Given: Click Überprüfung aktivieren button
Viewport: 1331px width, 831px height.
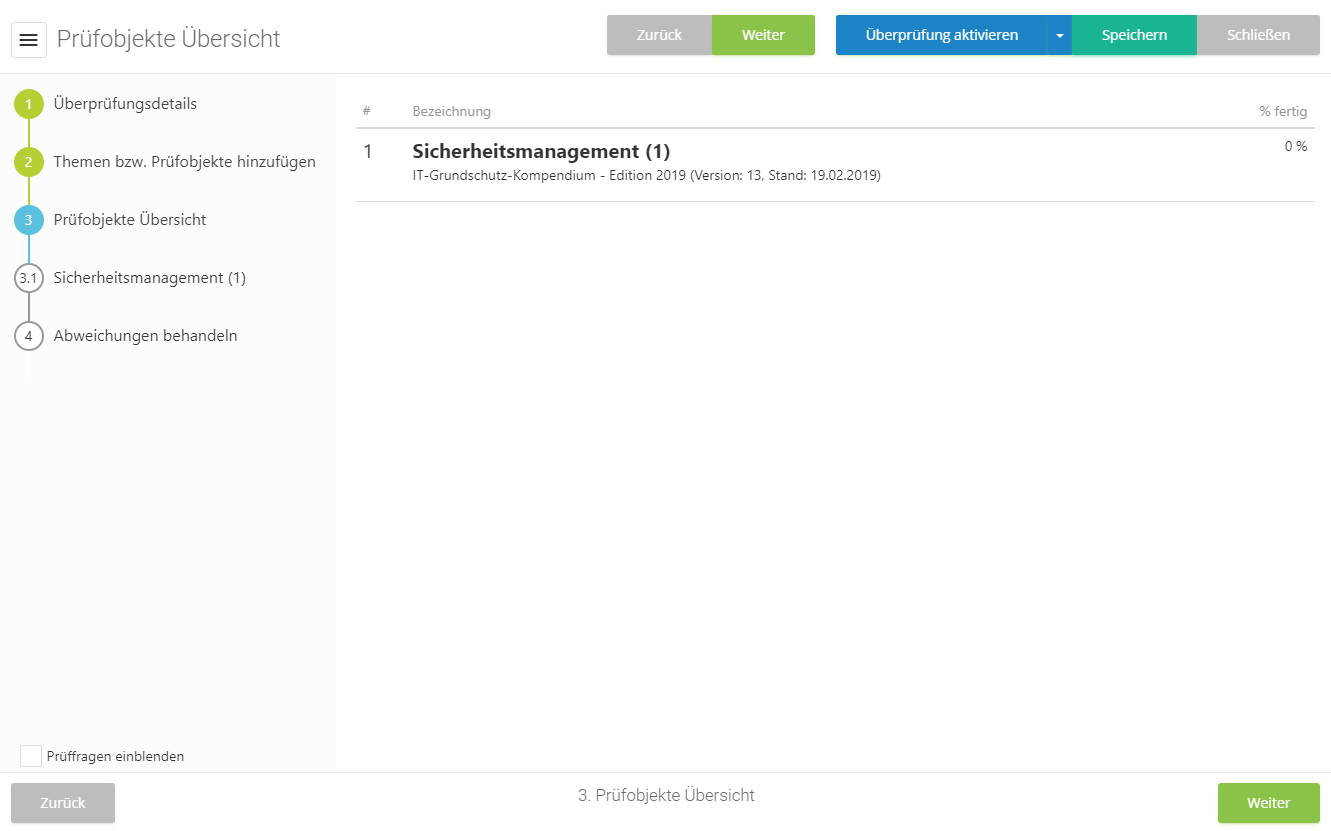Looking at the screenshot, I should pos(941,35).
